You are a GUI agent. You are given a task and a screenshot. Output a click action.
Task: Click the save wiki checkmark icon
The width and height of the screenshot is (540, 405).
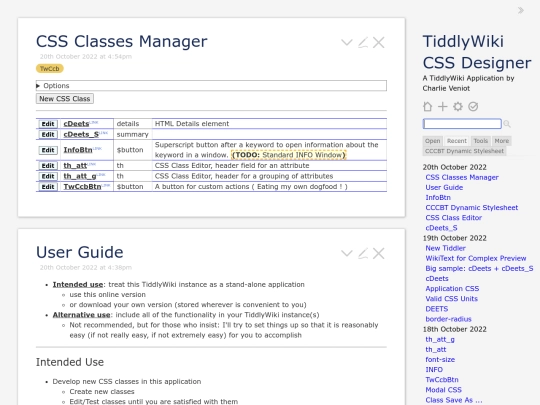click(473, 106)
